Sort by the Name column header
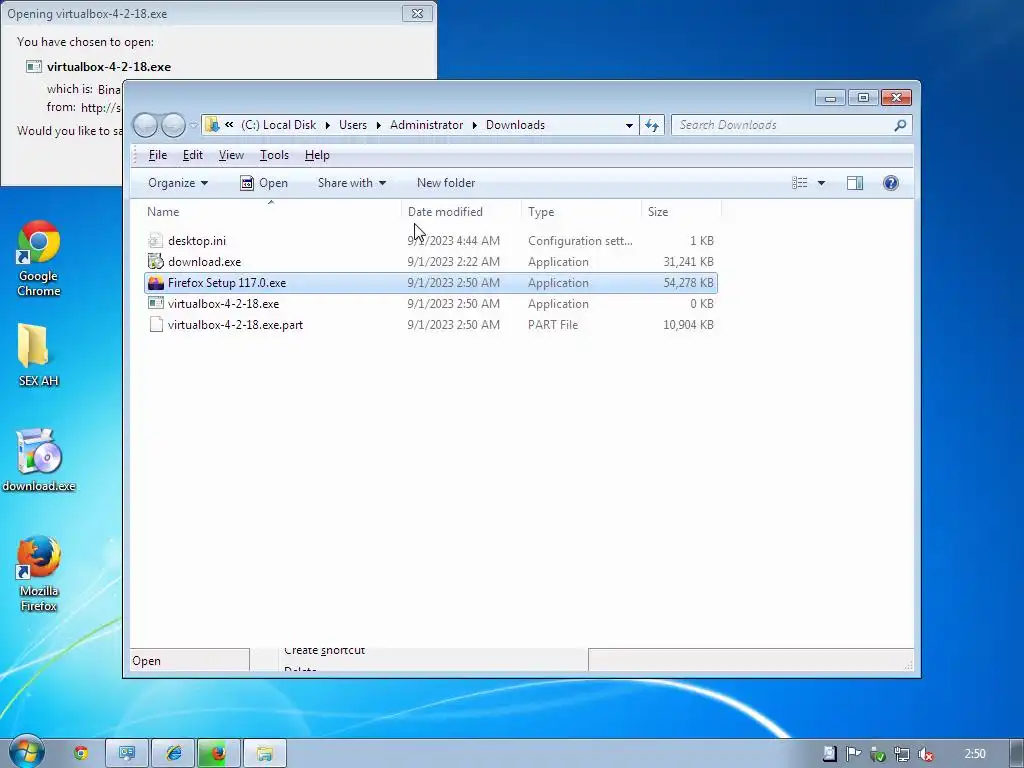This screenshot has height=768, width=1024. pos(270,212)
